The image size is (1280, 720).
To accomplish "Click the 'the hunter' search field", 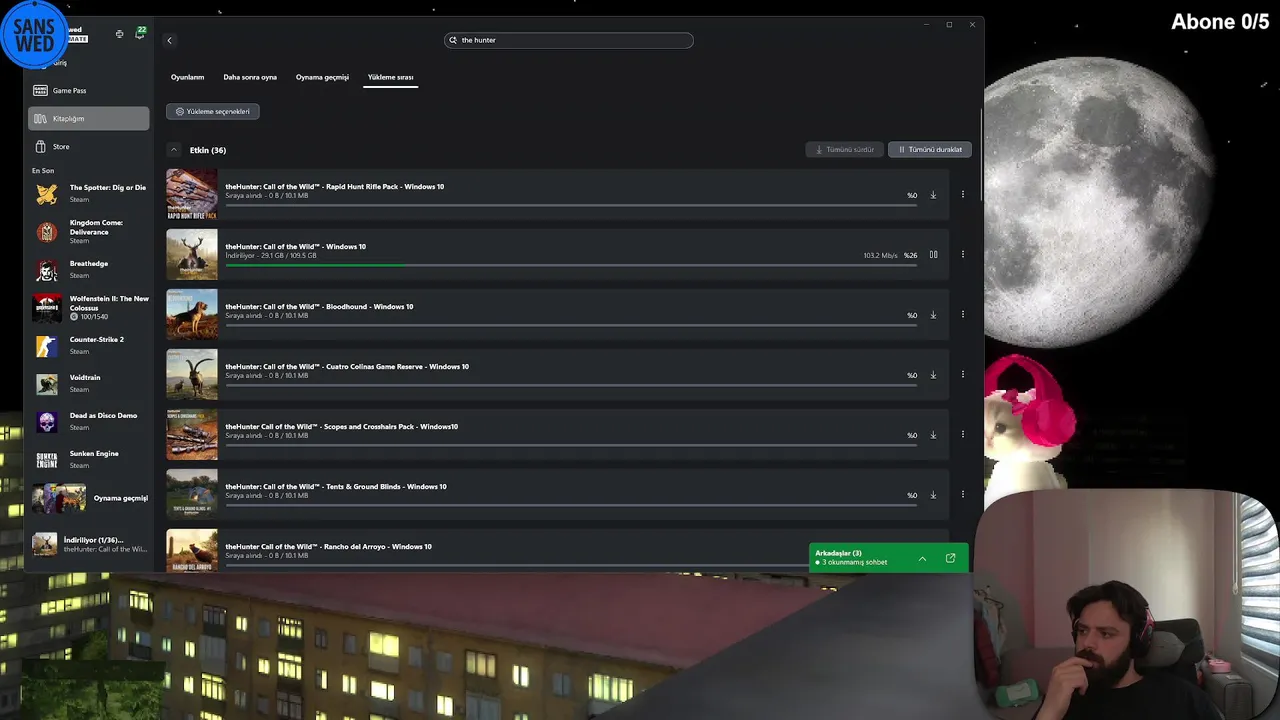I will click(x=569, y=40).
